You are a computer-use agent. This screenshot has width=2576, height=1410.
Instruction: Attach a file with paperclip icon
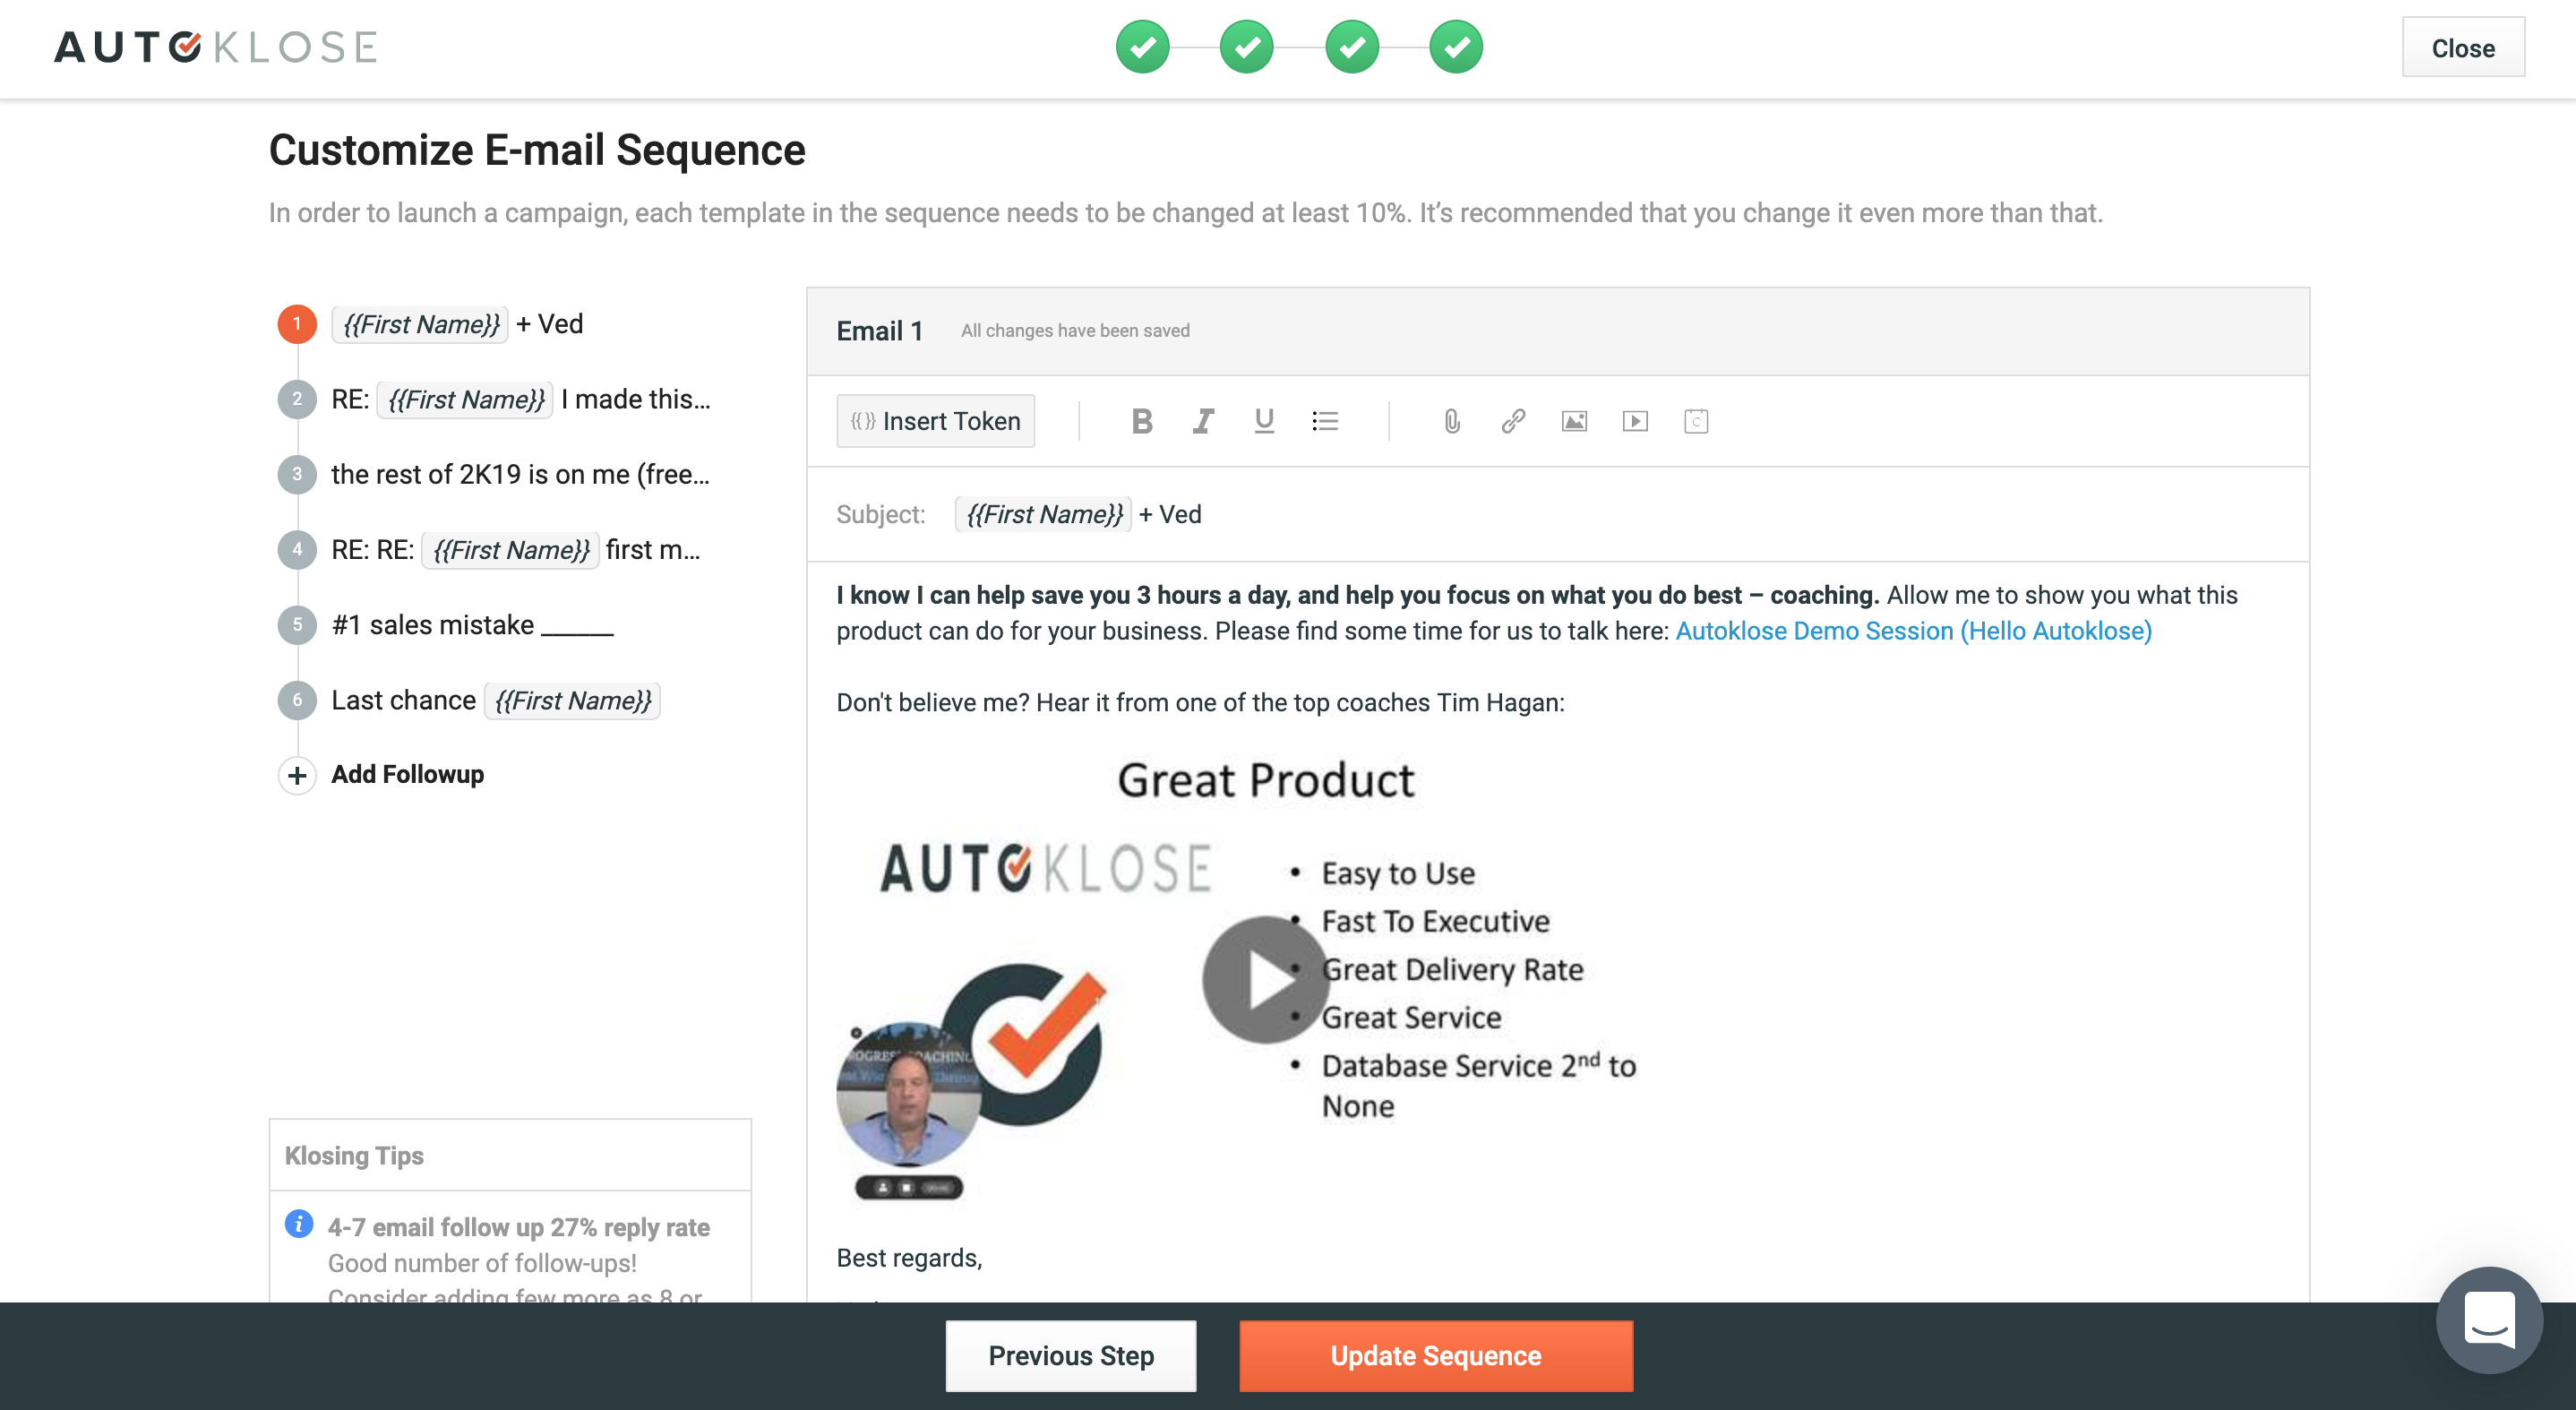click(1452, 421)
